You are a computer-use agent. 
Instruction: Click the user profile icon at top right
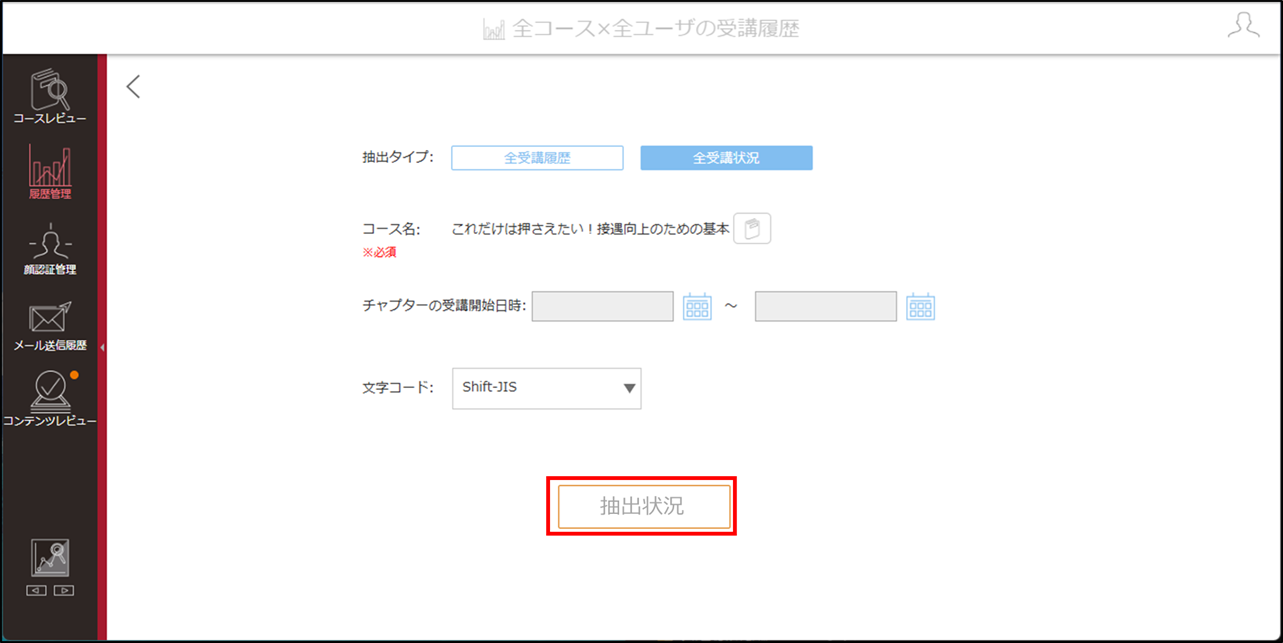click(x=1243, y=27)
